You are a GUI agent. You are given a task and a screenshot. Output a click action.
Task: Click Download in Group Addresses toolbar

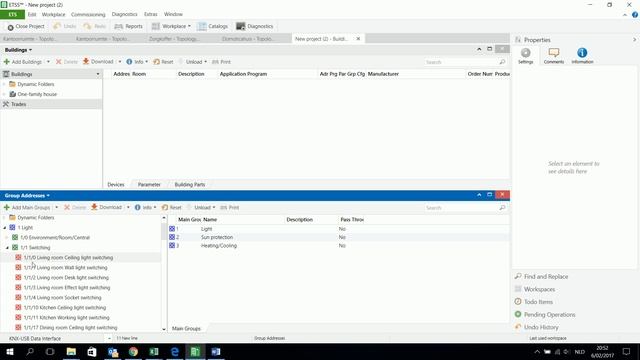click(107, 208)
